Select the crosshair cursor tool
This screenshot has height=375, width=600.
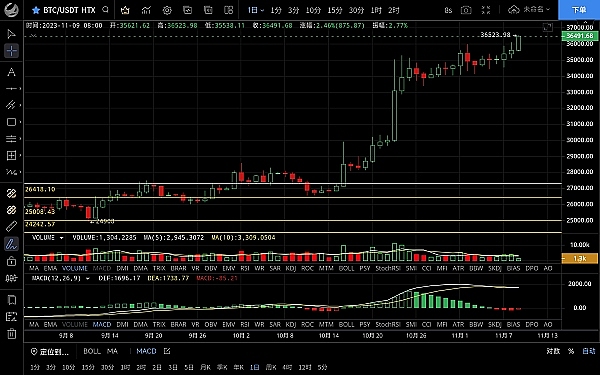pos(11,51)
